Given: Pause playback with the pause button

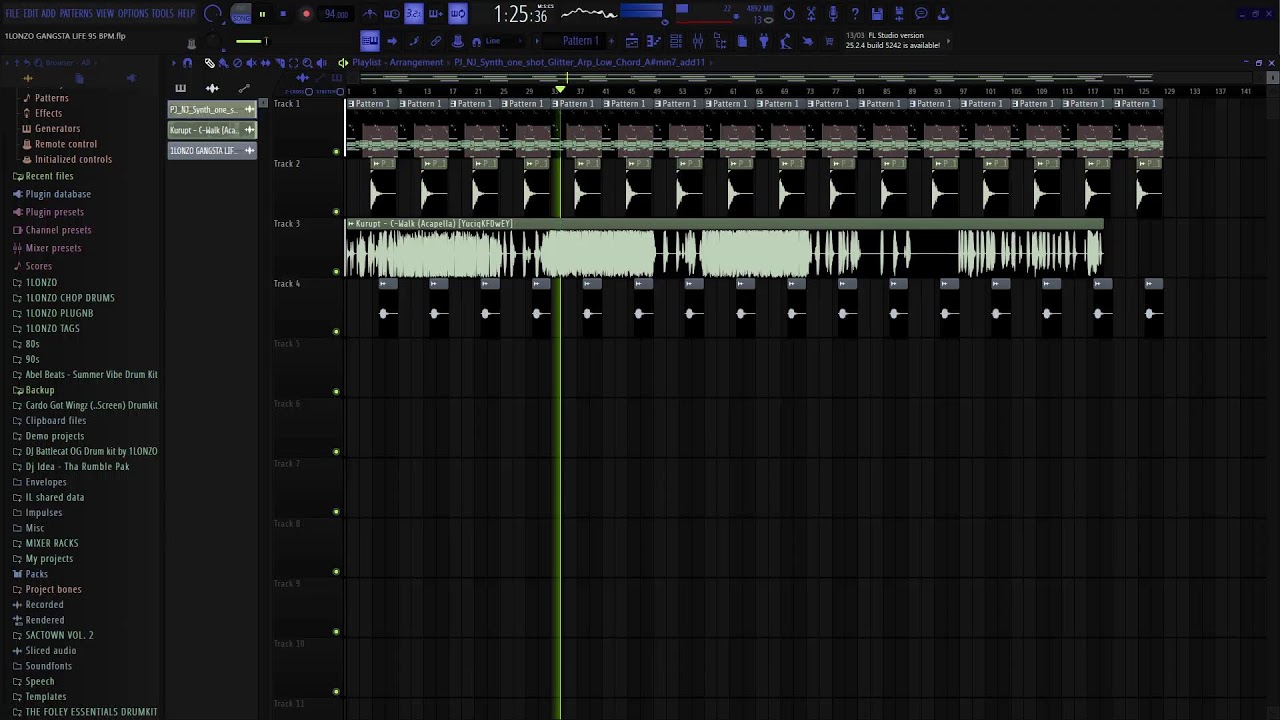Looking at the screenshot, I should tap(262, 14).
